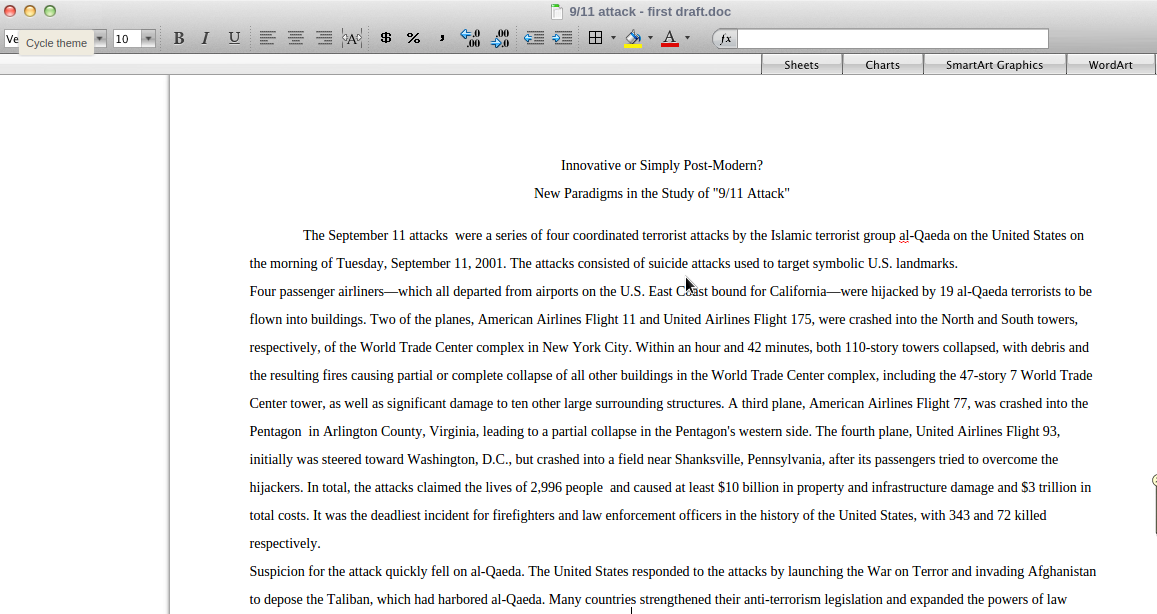Toggle bold formatting

pyautogui.click(x=179, y=38)
